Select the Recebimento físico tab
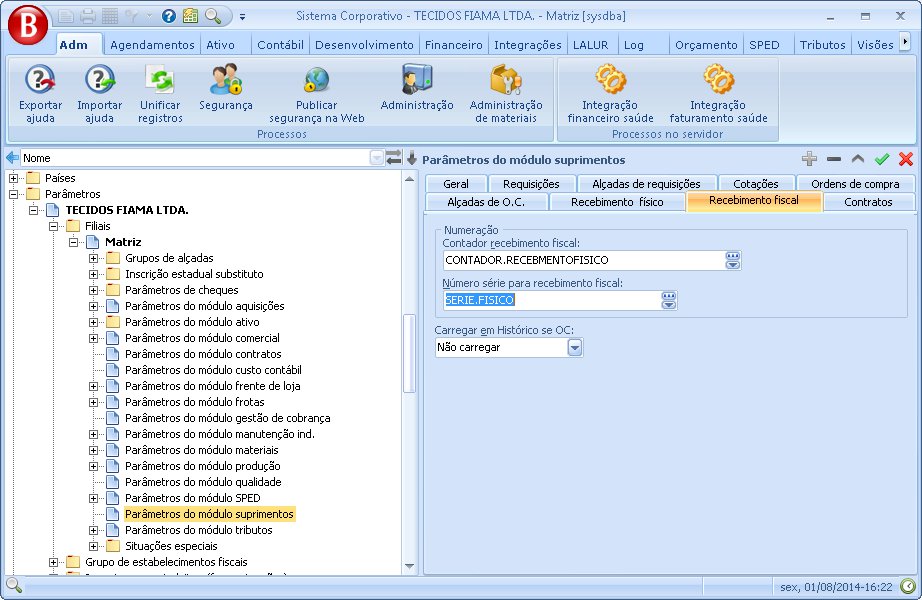 pos(617,202)
